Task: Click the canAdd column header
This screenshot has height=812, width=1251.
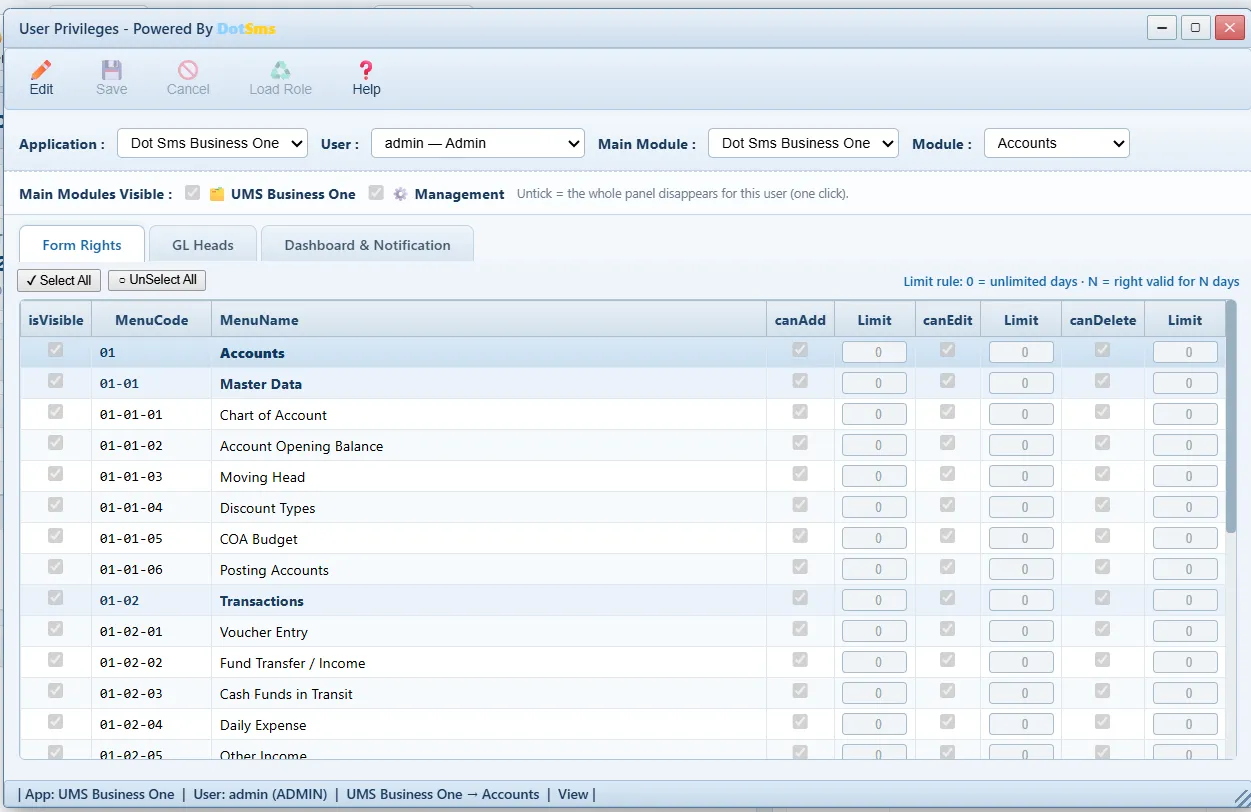Action: coord(801,320)
